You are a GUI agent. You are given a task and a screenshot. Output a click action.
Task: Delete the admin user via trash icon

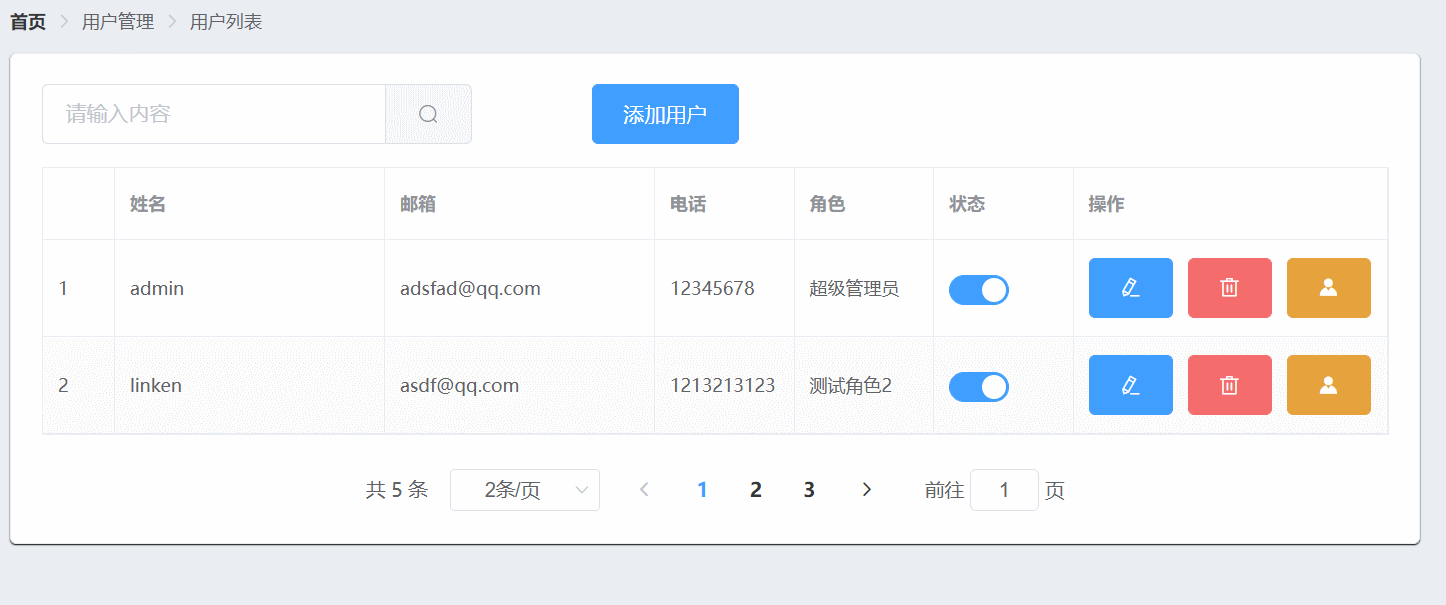(x=1229, y=288)
